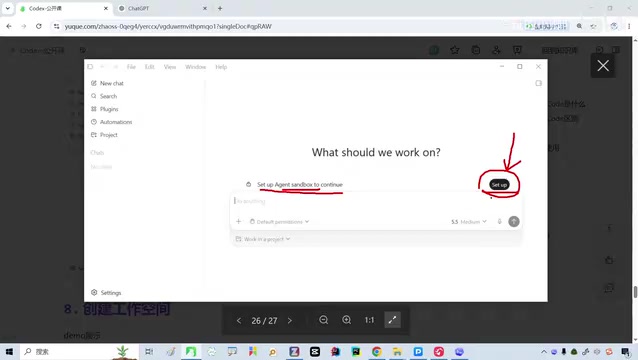Toggle fit-to-screen expand icon in viewer
The width and height of the screenshot is (638, 360).
392,320
